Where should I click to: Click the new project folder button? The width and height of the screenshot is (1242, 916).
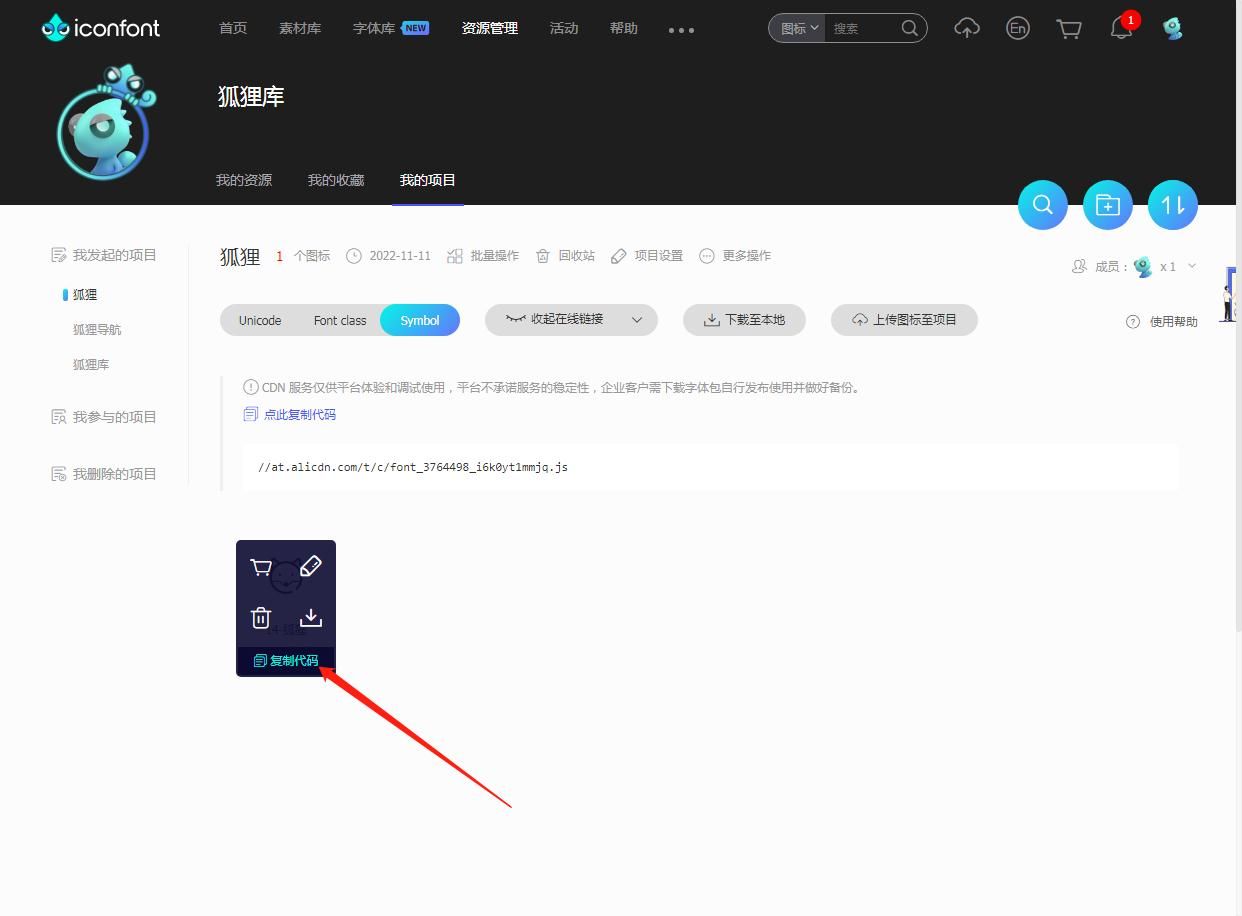click(1108, 205)
